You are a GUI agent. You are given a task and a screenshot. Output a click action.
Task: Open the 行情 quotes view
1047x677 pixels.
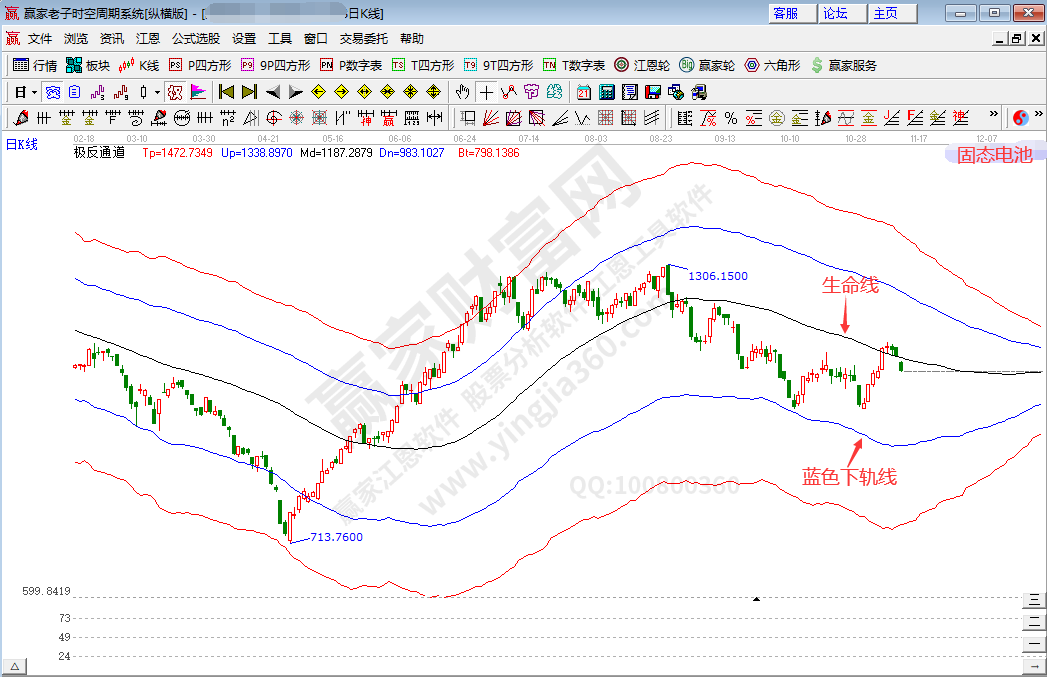click(35, 65)
